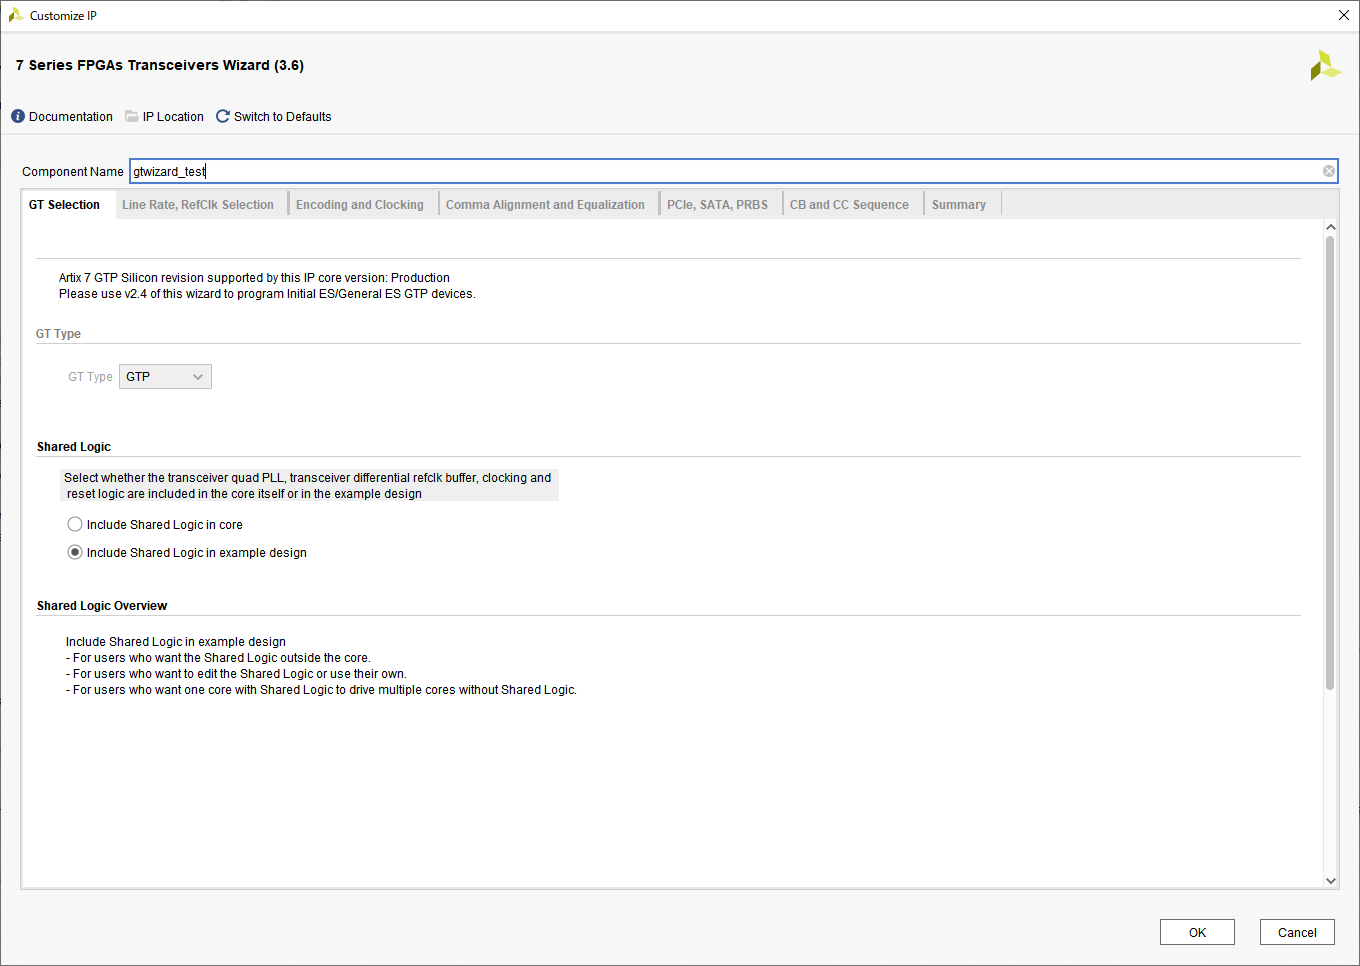Click the Cancel button
Screen dimensions: 1360x966
[x=1297, y=932]
